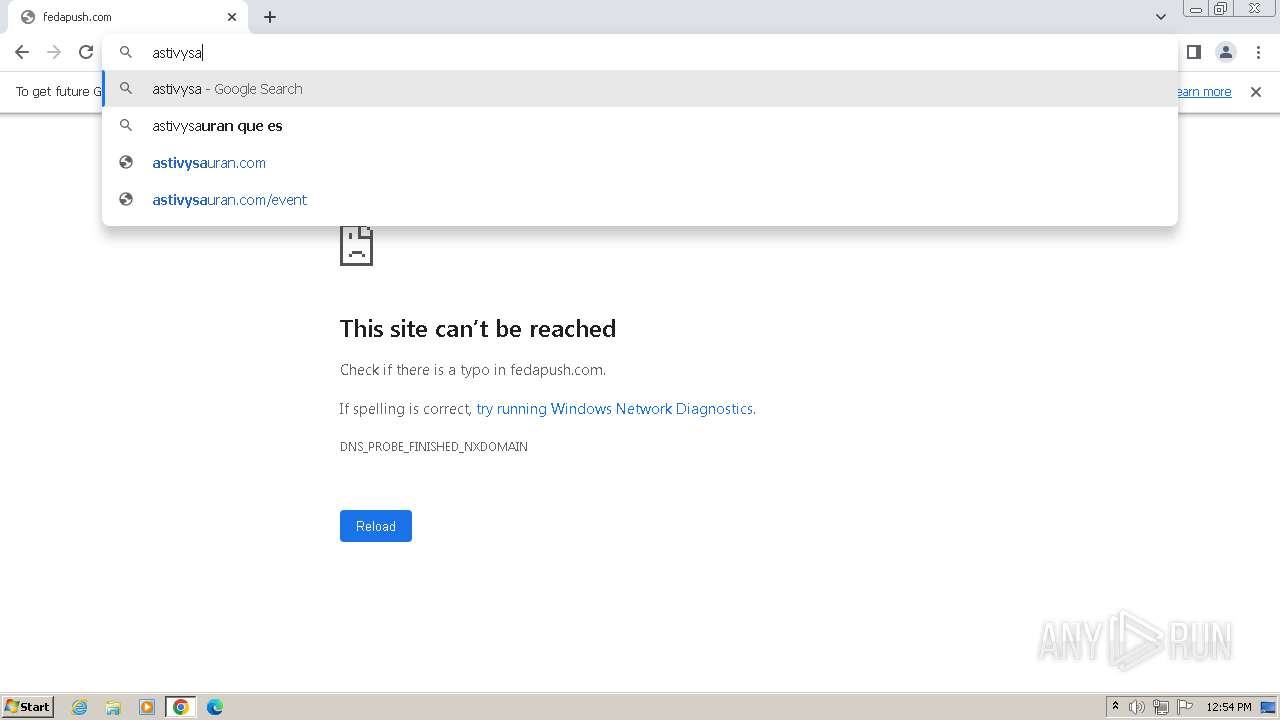Click the try running Windows Network Diagnostics link

(x=615, y=409)
